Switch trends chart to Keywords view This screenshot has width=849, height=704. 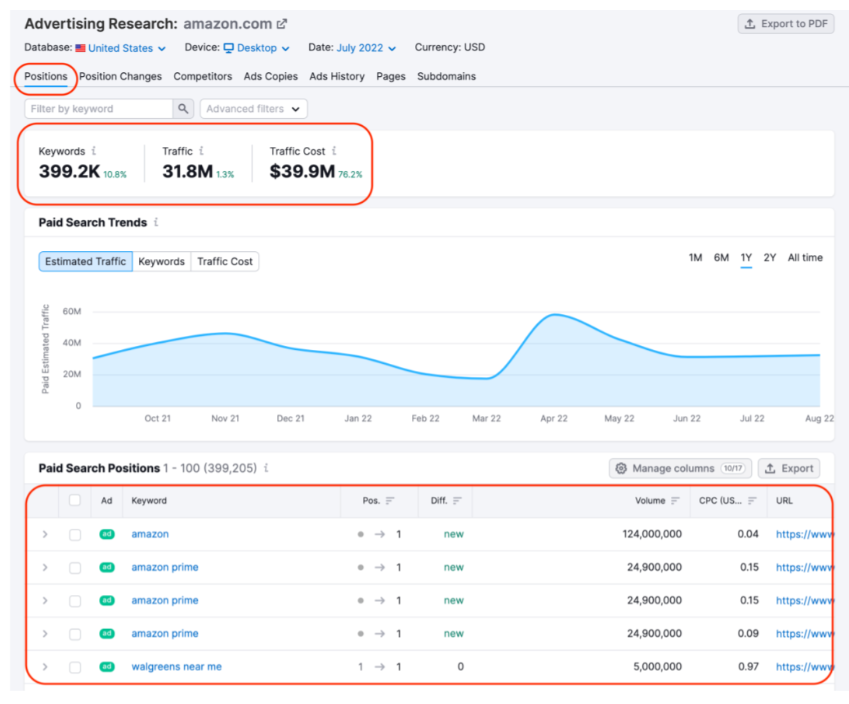pos(161,262)
